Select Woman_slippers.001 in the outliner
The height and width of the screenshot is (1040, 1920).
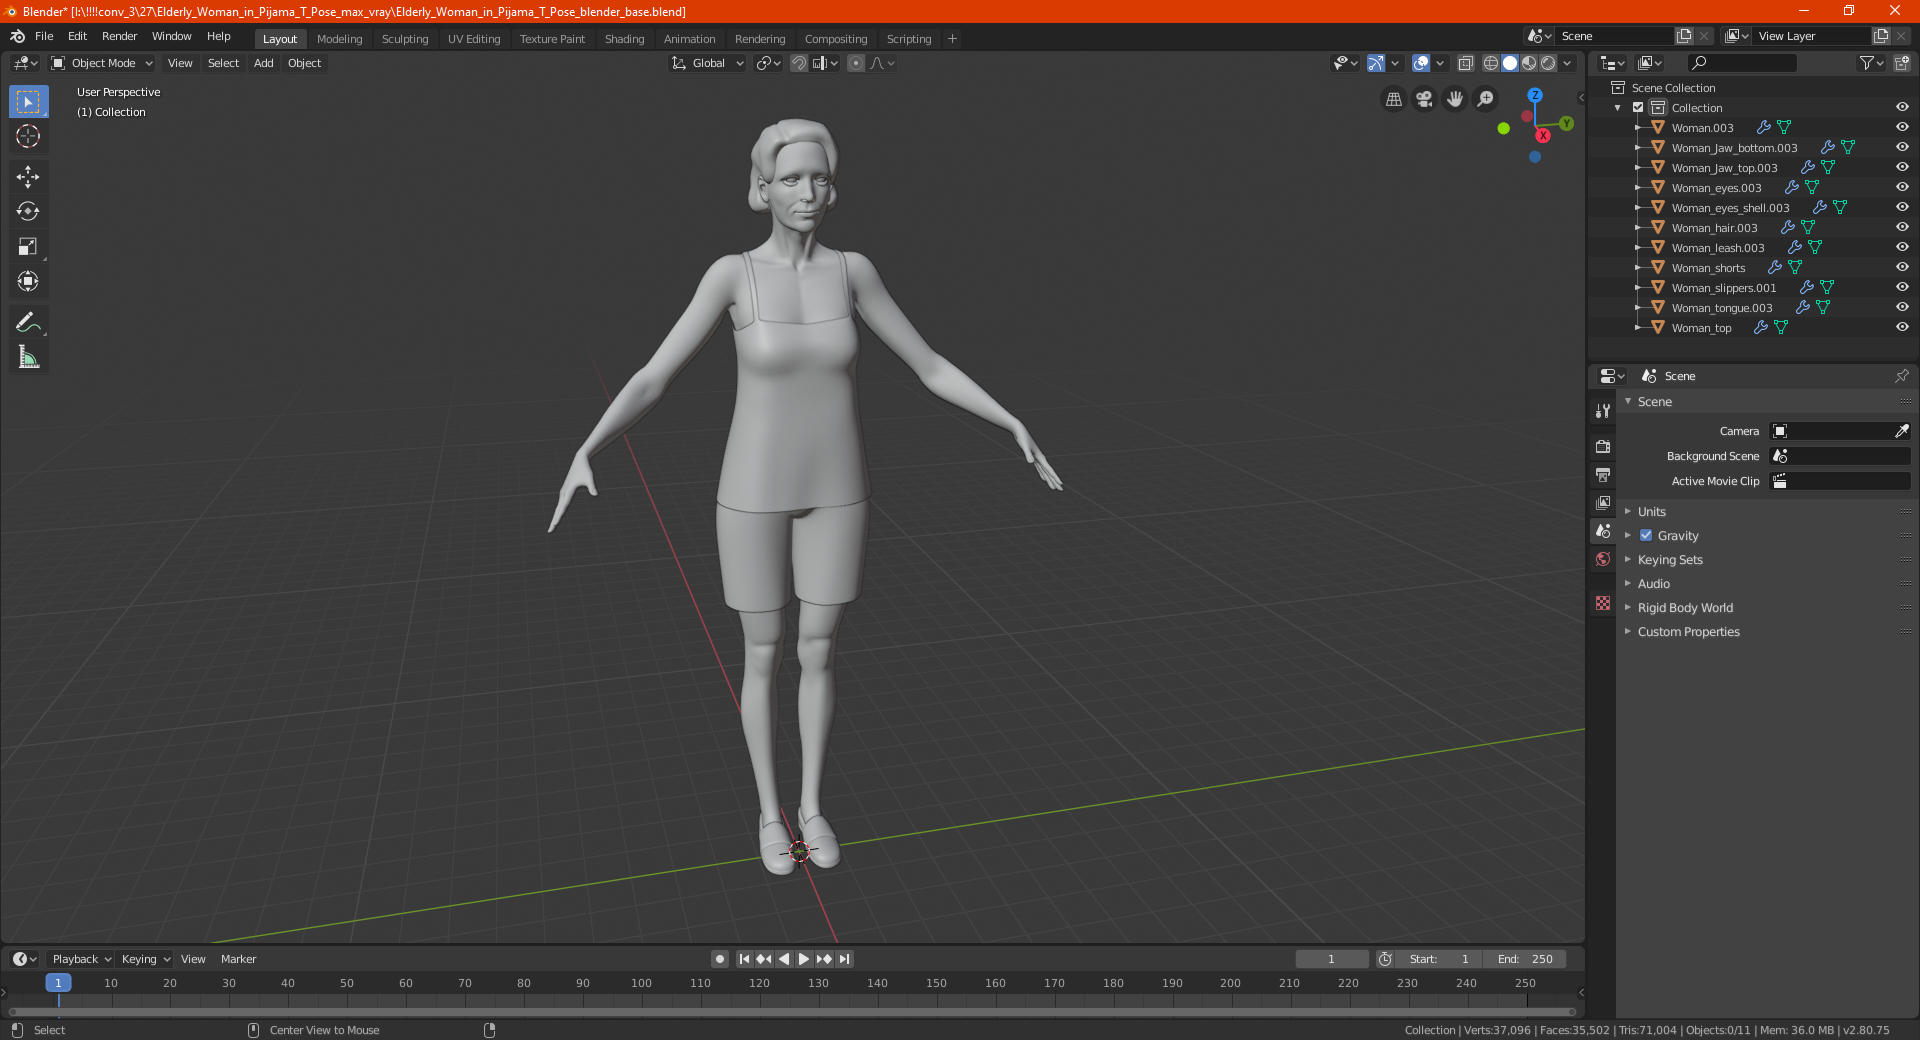click(x=1724, y=287)
